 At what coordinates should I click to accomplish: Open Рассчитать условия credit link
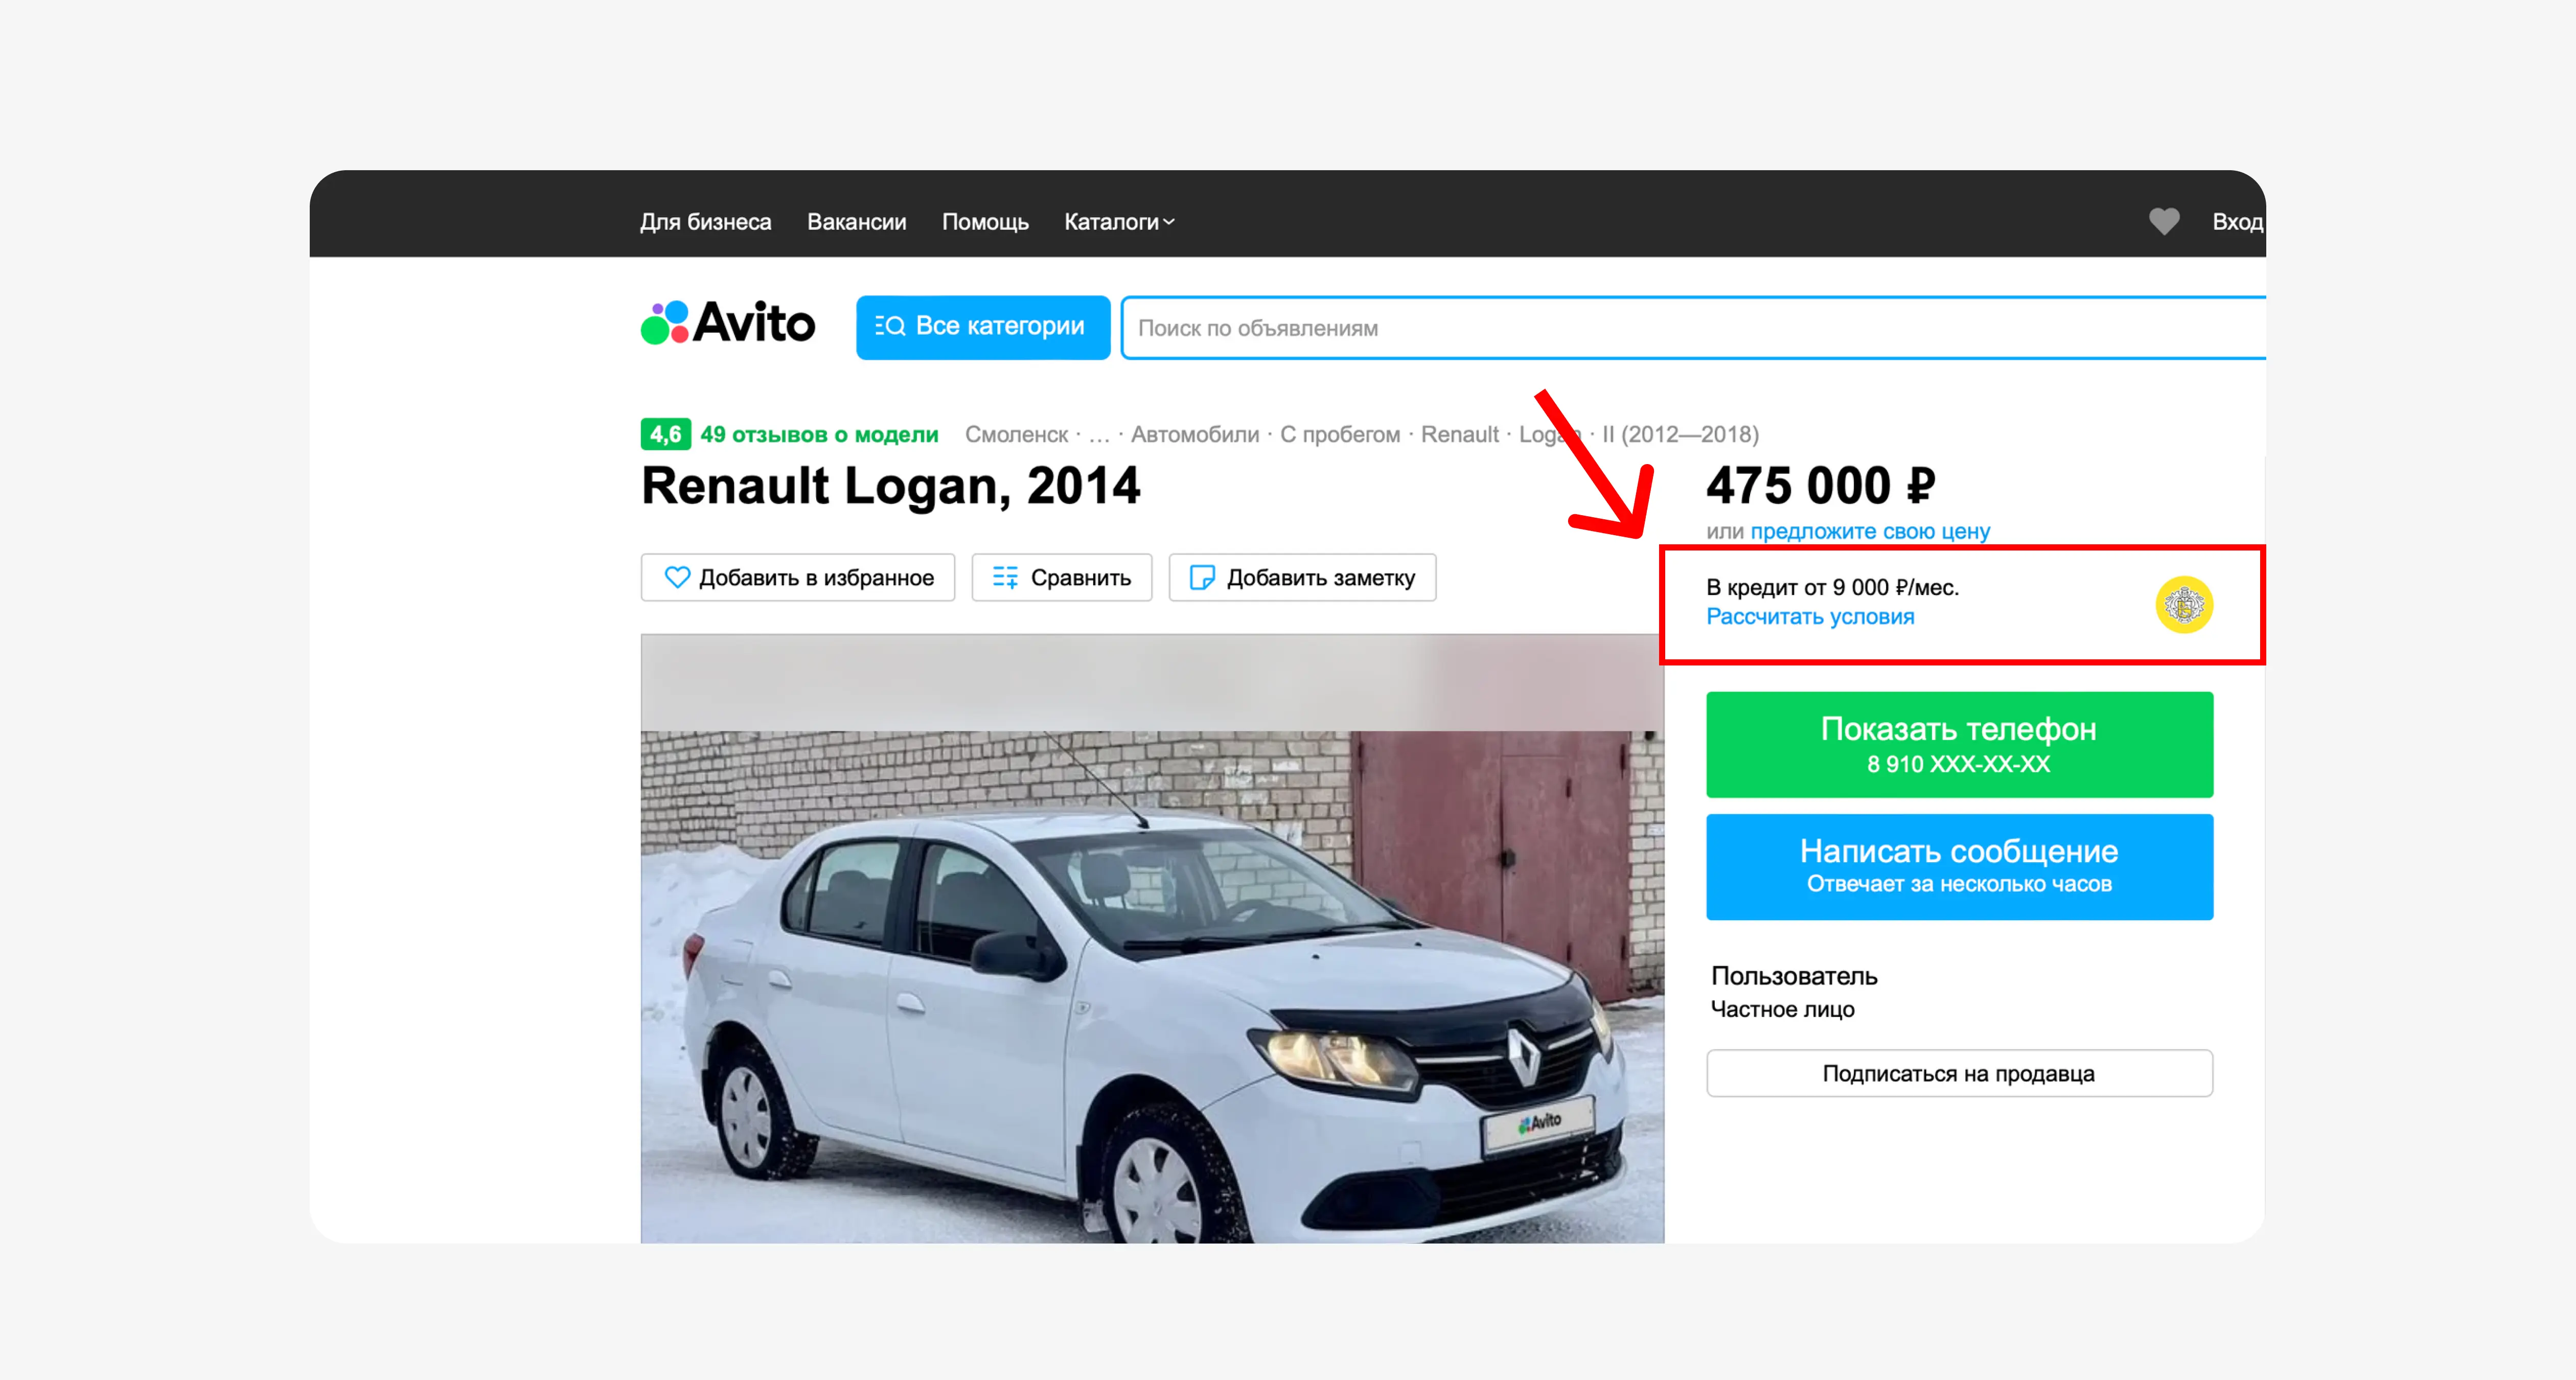[1810, 617]
